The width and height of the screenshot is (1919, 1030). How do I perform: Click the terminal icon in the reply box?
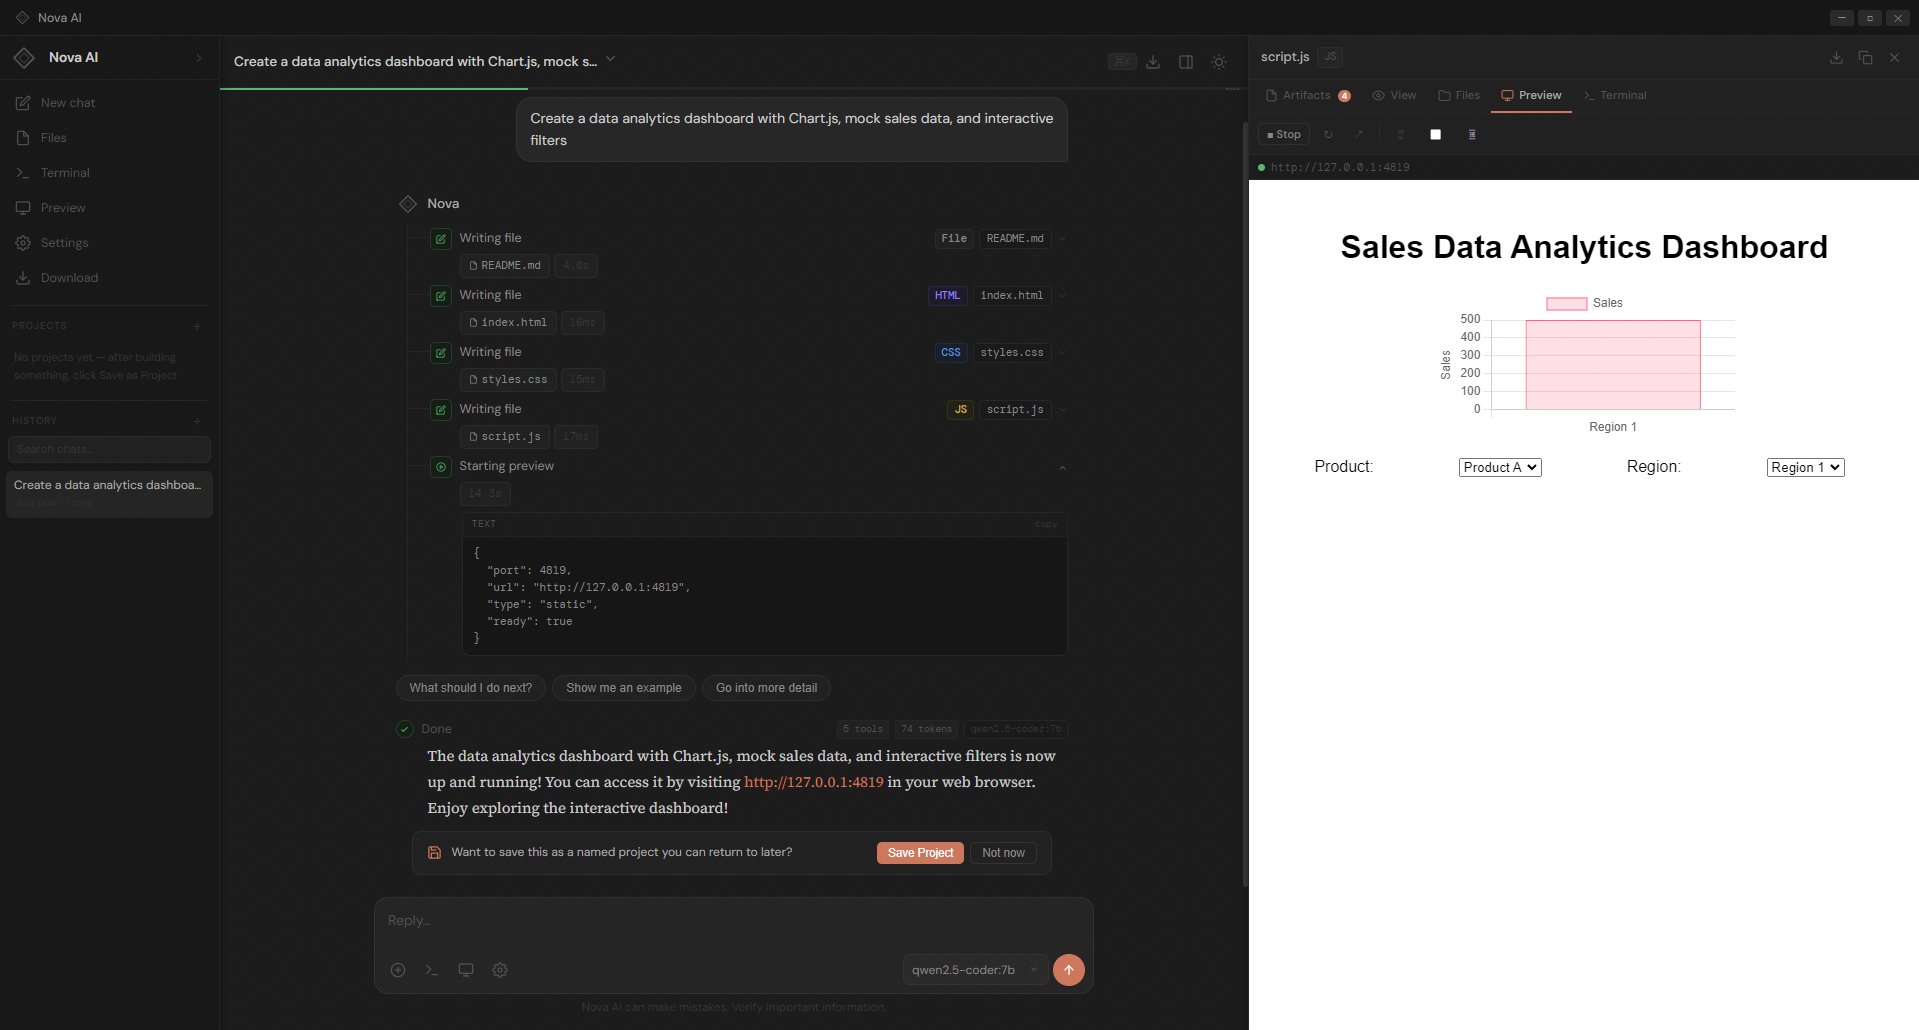(432, 970)
